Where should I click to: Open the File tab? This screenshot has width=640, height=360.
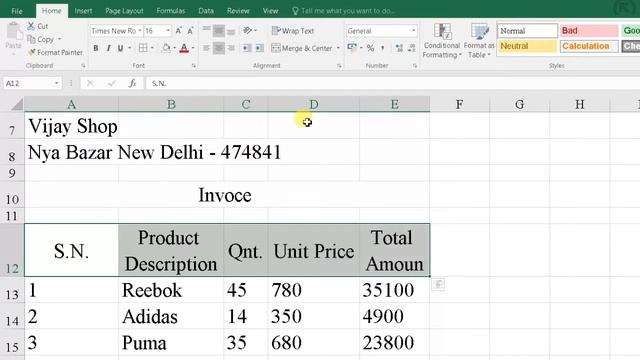17,11
